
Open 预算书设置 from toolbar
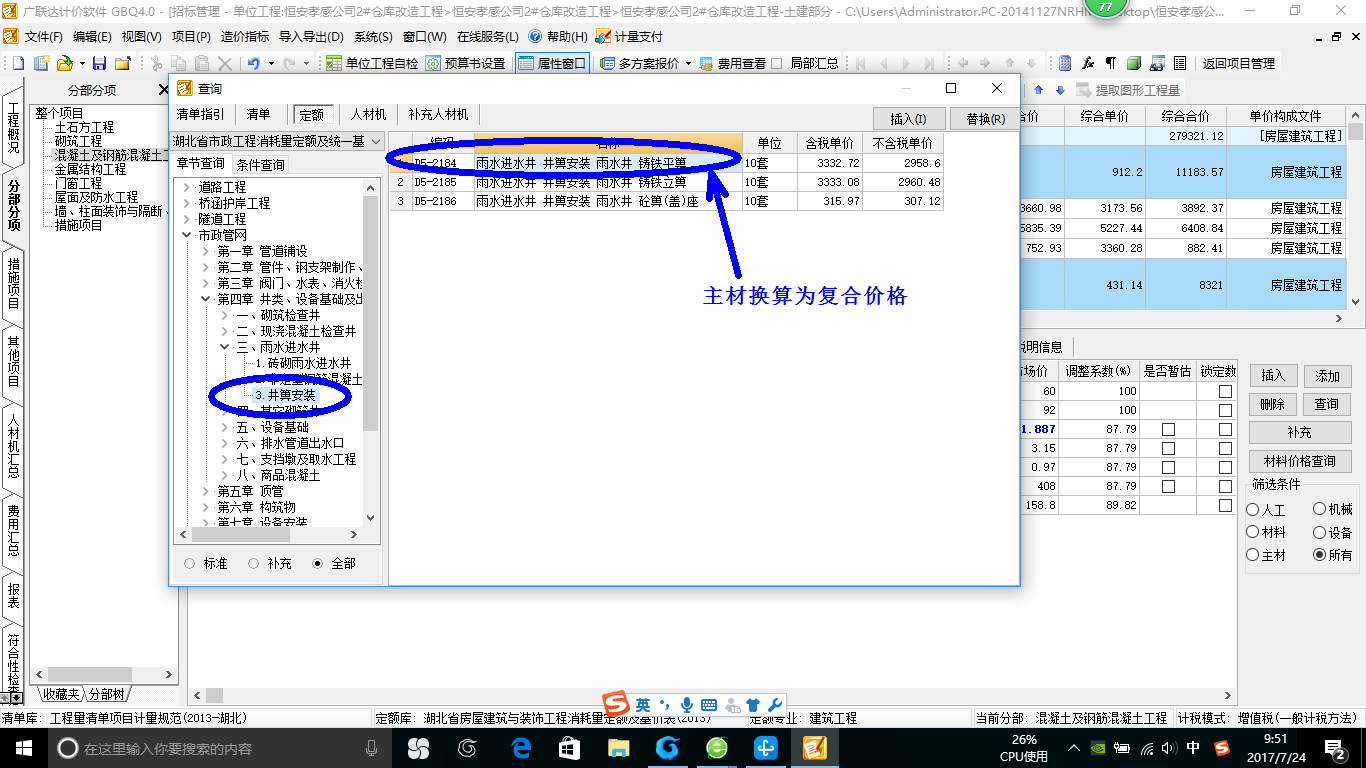(x=465, y=63)
